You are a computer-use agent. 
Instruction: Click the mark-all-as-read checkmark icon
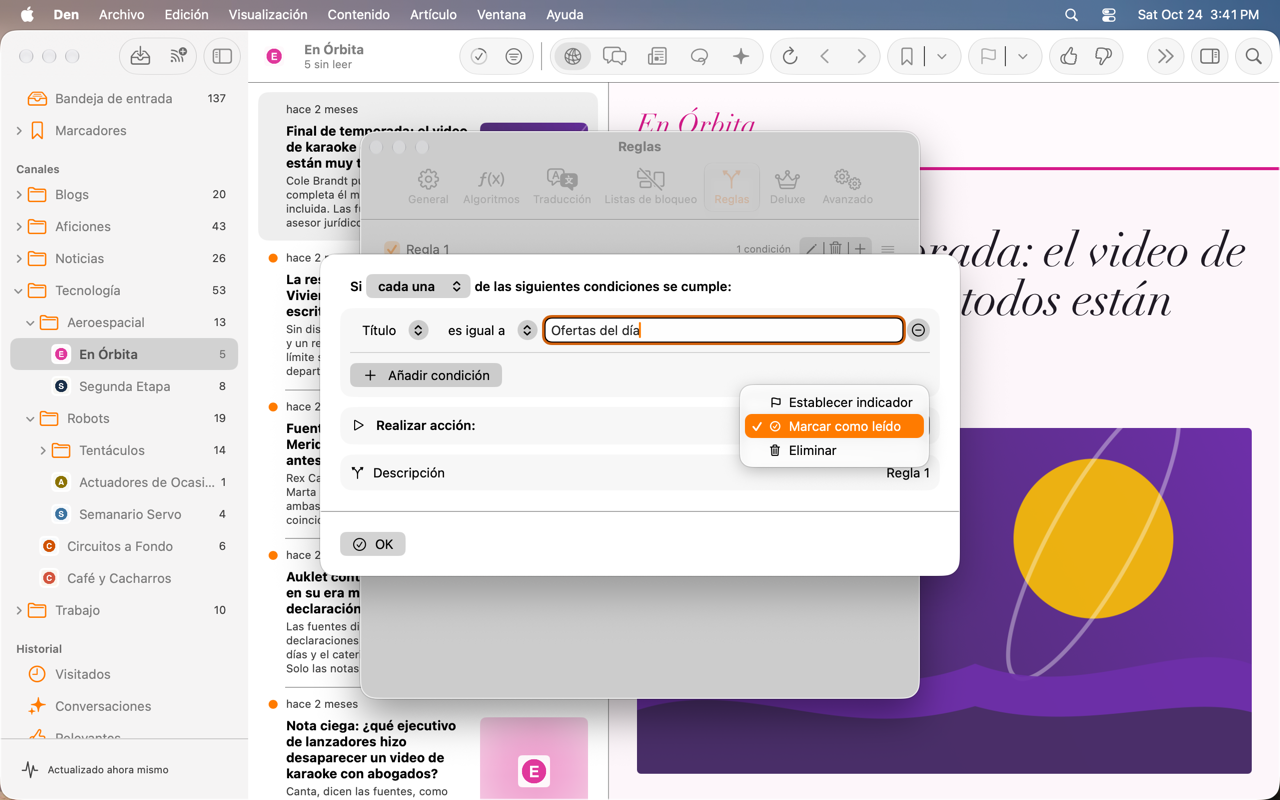pyautogui.click(x=479, y=57)
